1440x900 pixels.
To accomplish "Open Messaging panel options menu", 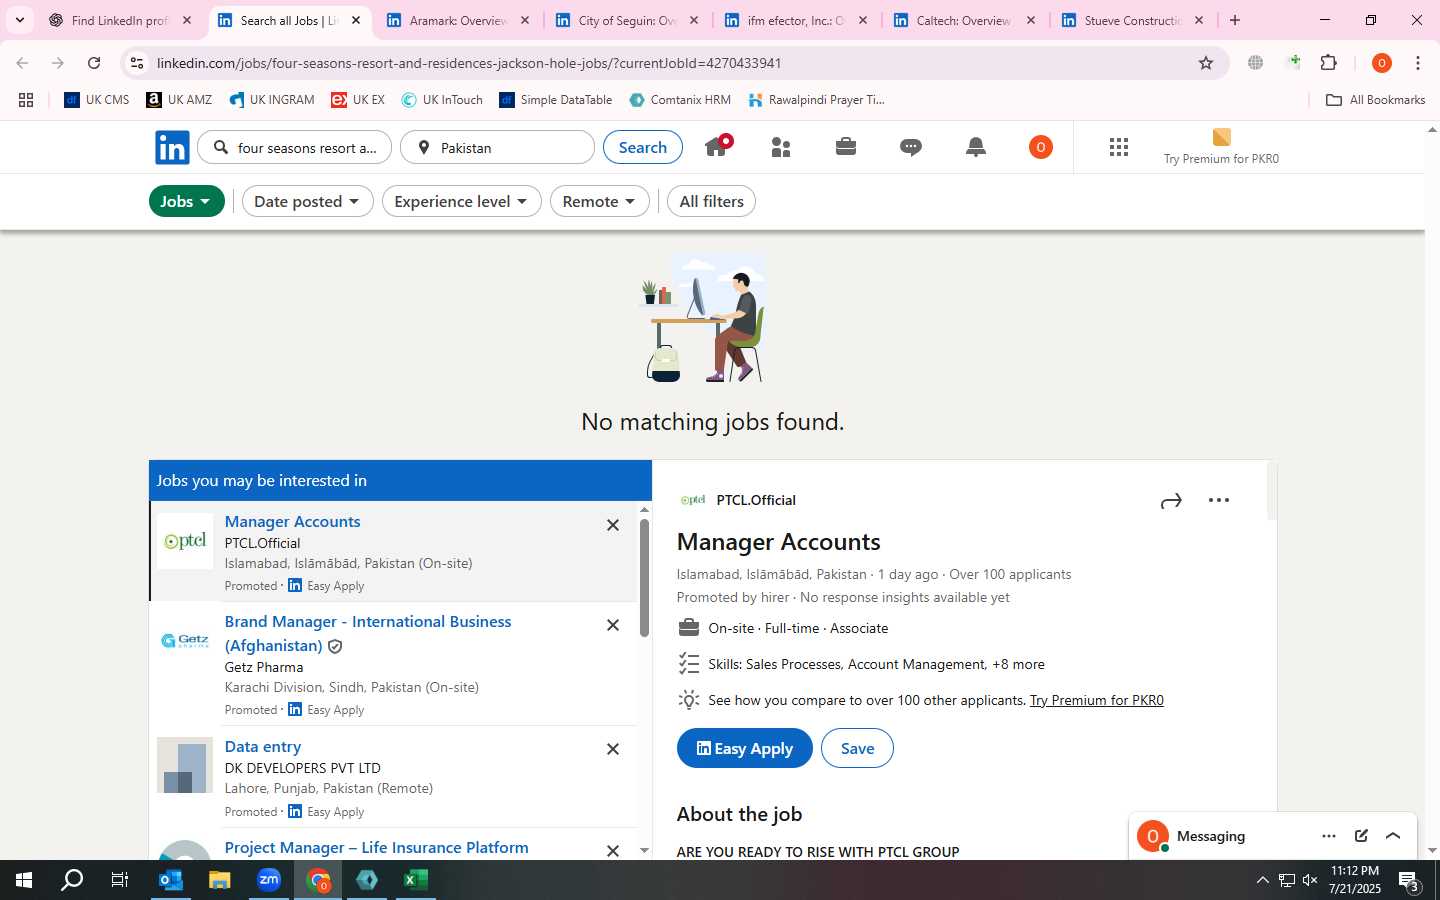I will click(x=1328, y=836).
